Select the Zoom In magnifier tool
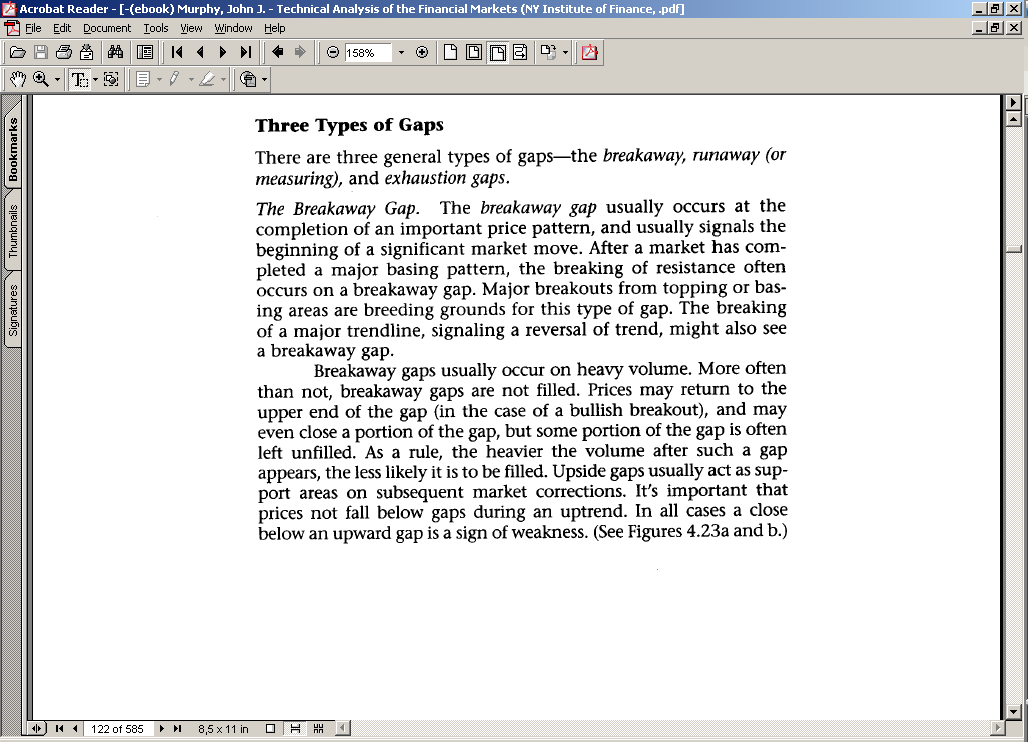Viewport: 1028px width, 742px height. pos(41,79)
